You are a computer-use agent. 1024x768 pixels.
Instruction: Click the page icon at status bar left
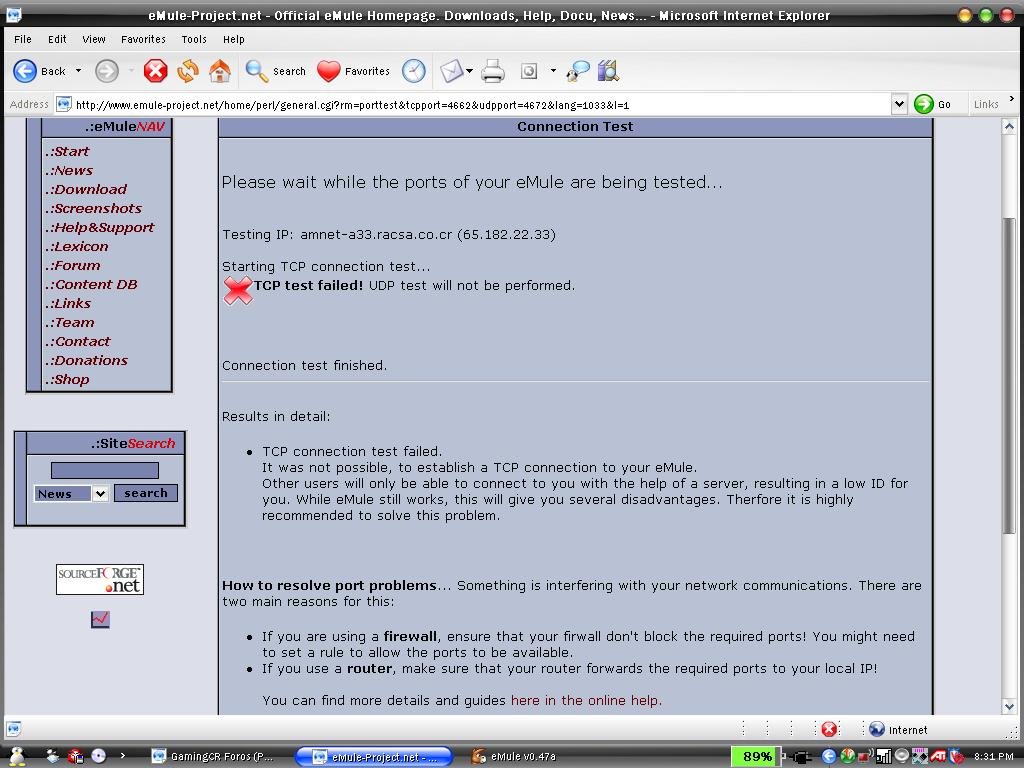pos(14,729)
